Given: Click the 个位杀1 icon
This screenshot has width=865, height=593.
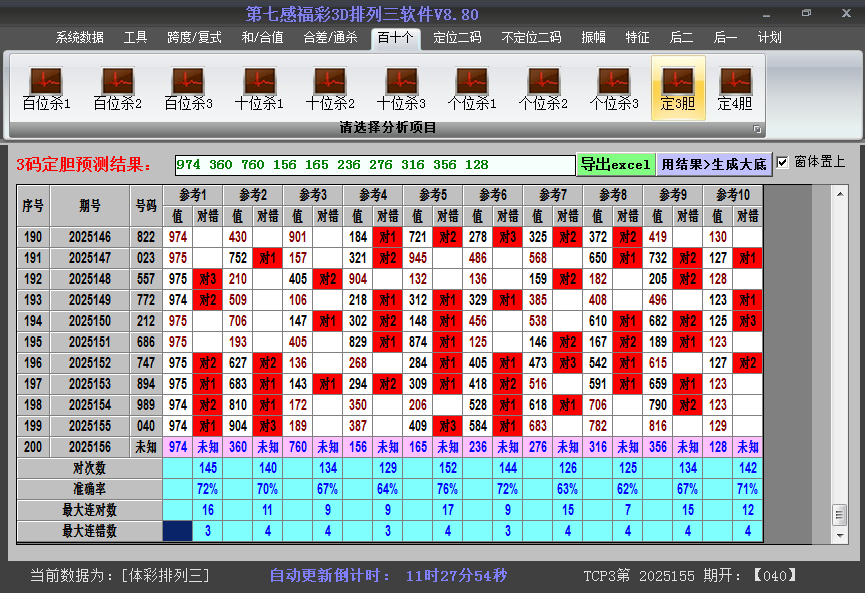Looking at the screenshot, I should [472, 88].
